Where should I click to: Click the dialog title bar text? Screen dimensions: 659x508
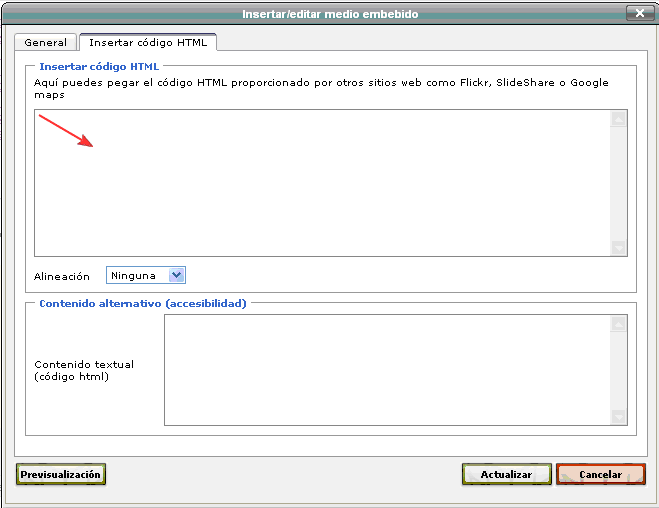pos(329,14)
